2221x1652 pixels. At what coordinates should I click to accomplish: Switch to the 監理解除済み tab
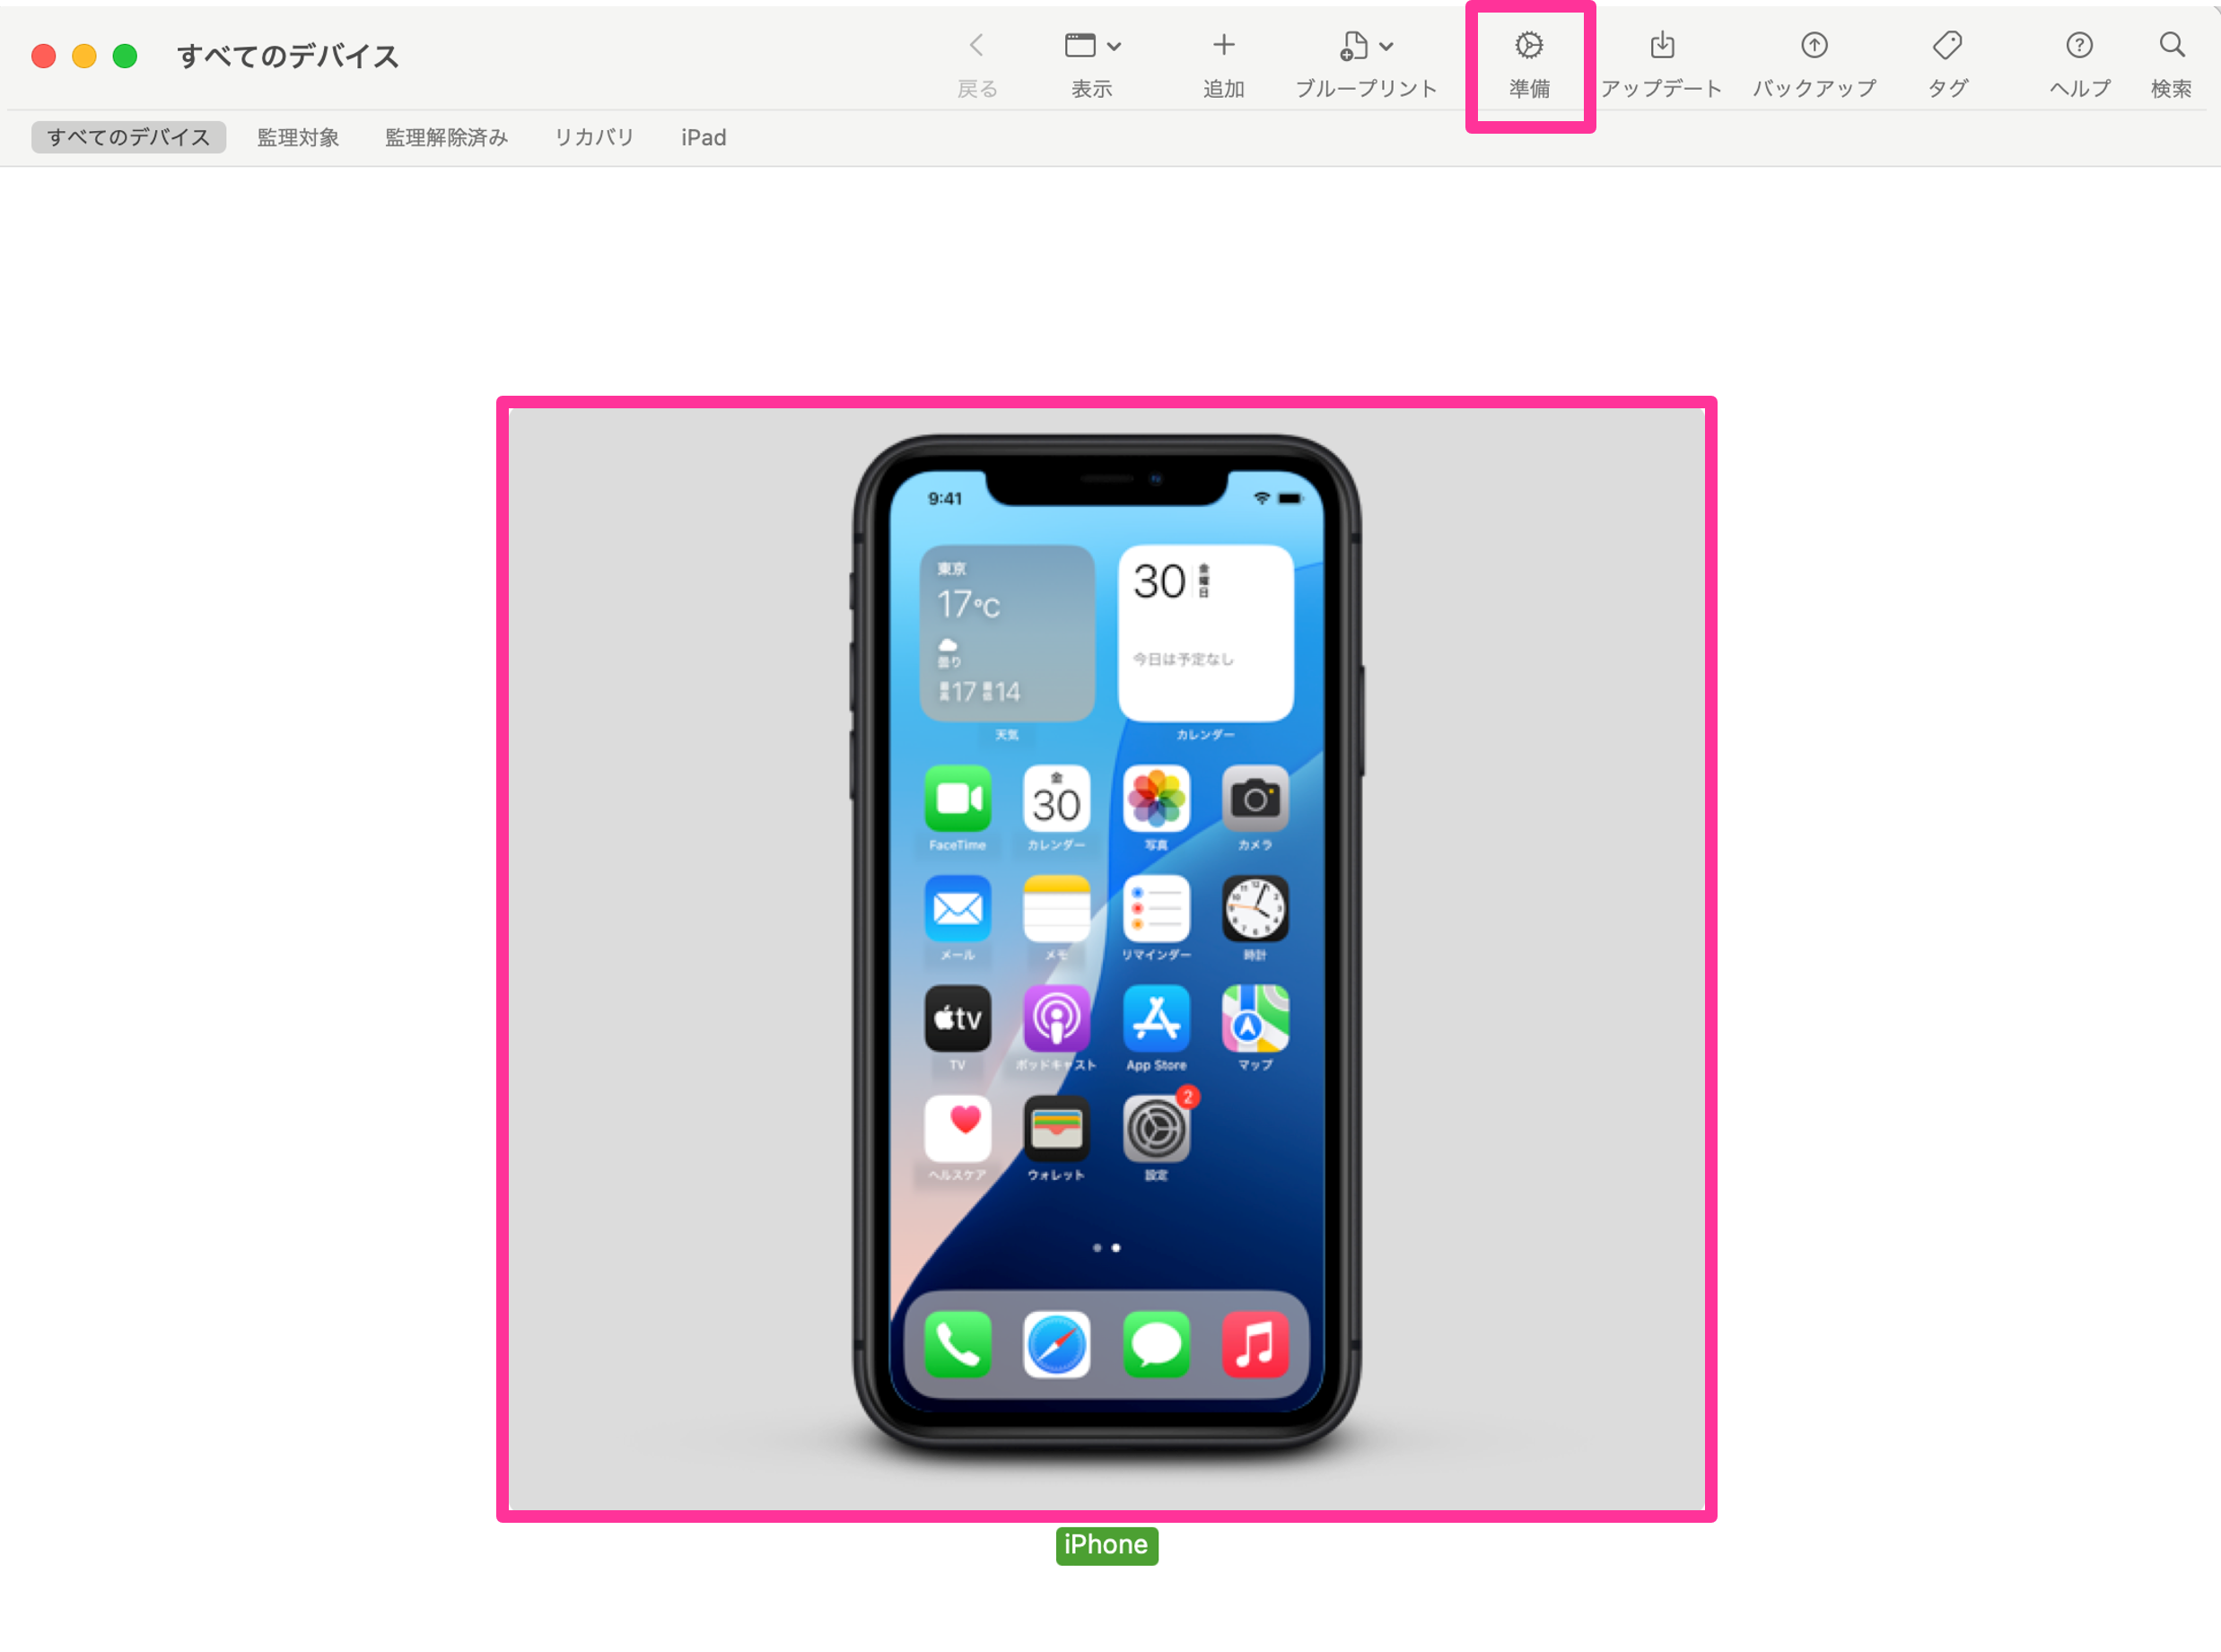(x=446, y=137)
